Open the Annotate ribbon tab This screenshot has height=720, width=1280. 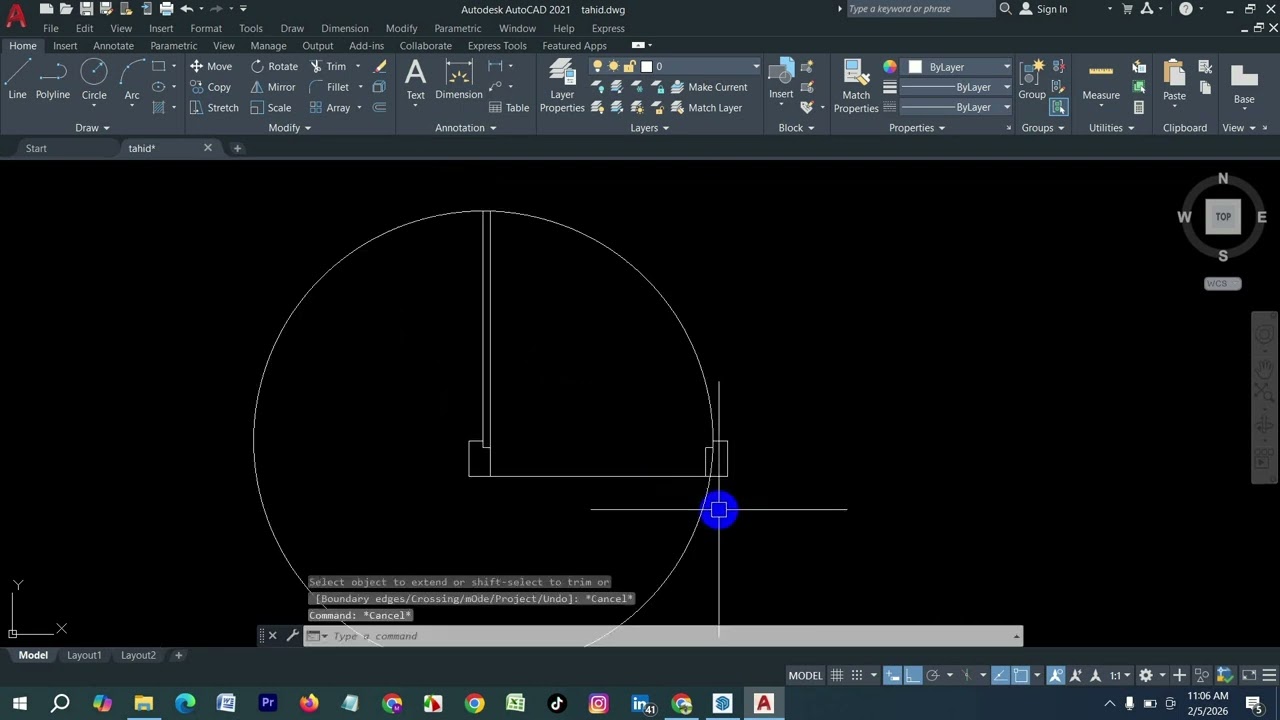click(113, 46)
